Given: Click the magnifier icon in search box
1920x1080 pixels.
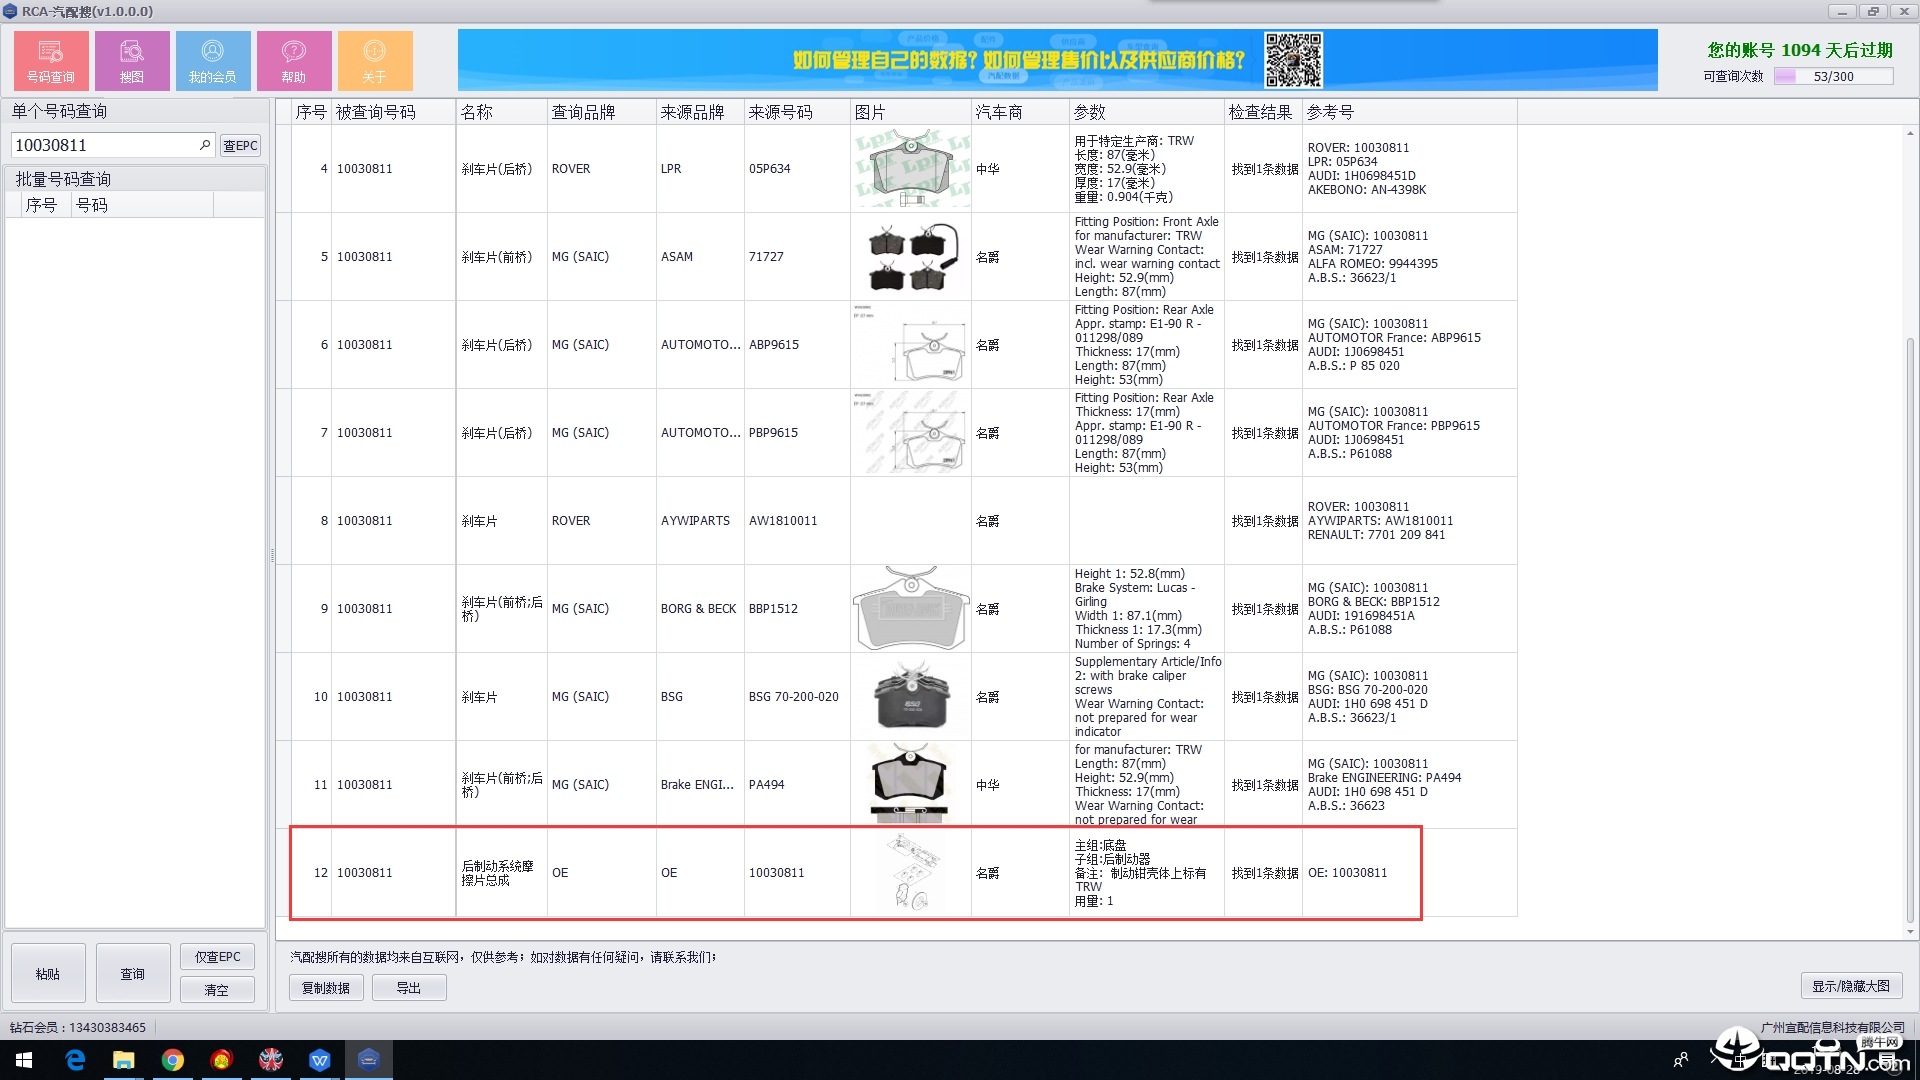Looking at the screenshot, I should click(x=205, y=145).
